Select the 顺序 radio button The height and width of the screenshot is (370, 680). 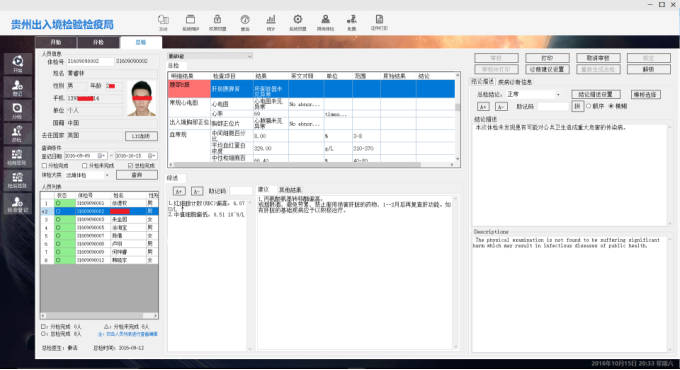click(x=588, y=106)
